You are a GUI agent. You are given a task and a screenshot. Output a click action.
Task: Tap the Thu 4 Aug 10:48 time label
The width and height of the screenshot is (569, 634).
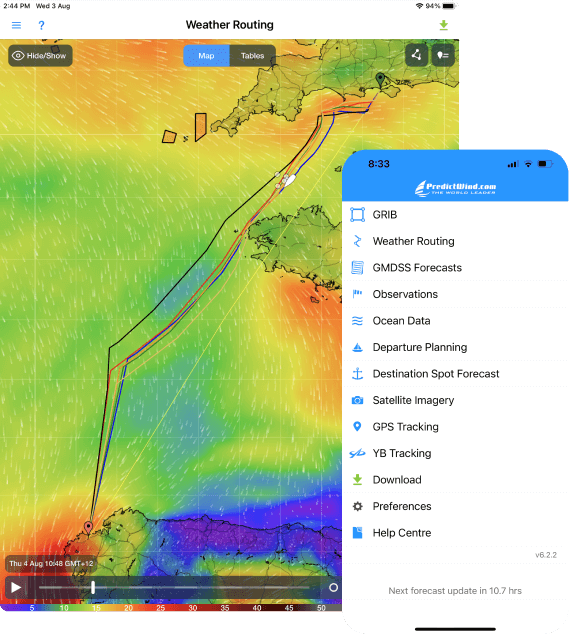(x=51, y=563)
